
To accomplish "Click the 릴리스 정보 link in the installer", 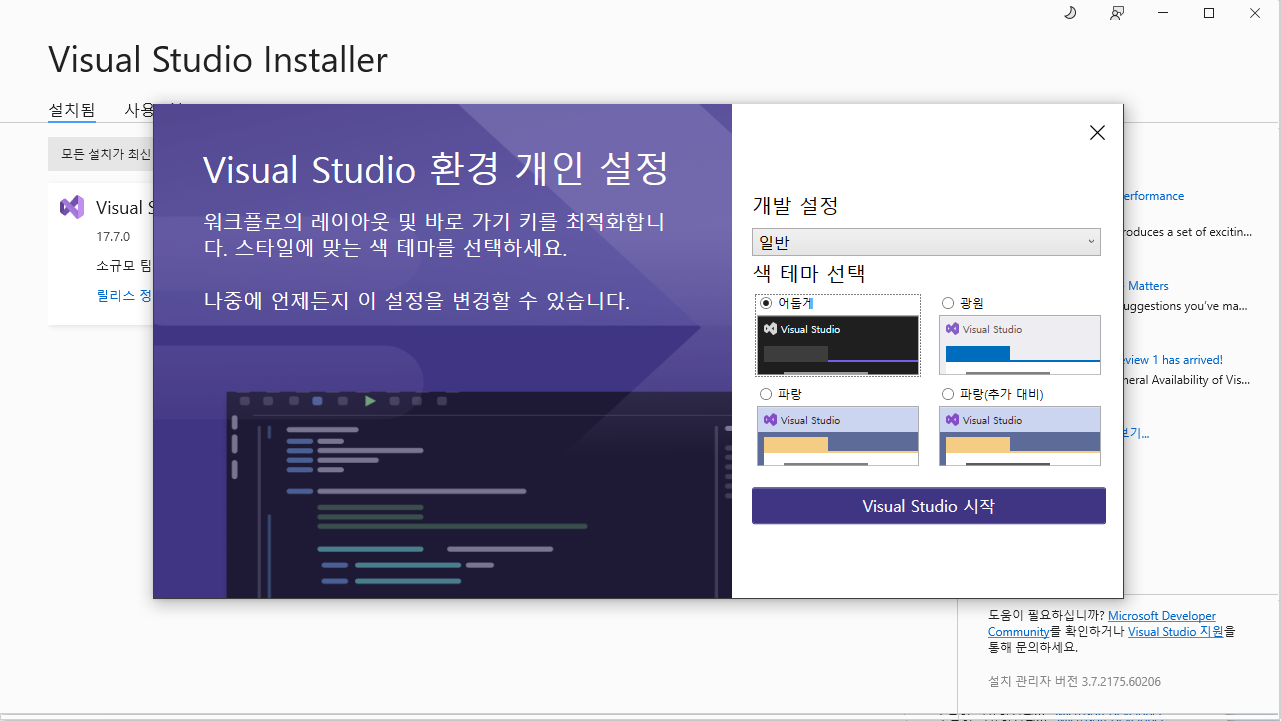I will (124, 295).
